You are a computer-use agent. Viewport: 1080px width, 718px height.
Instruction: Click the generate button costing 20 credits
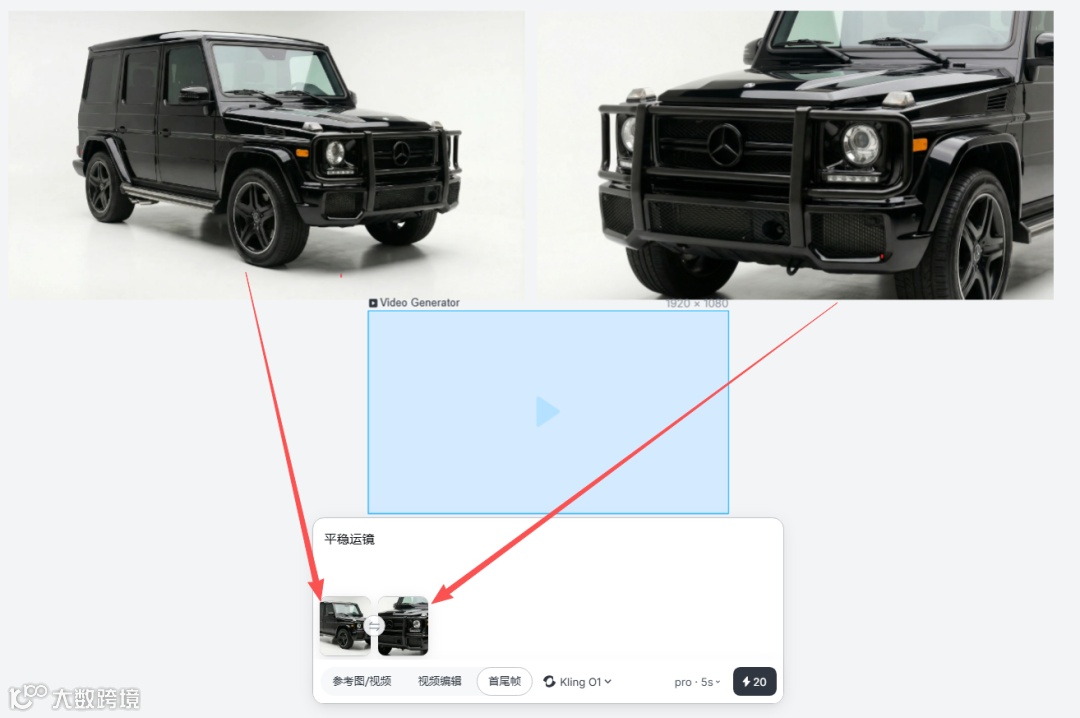tap(754, 681)
